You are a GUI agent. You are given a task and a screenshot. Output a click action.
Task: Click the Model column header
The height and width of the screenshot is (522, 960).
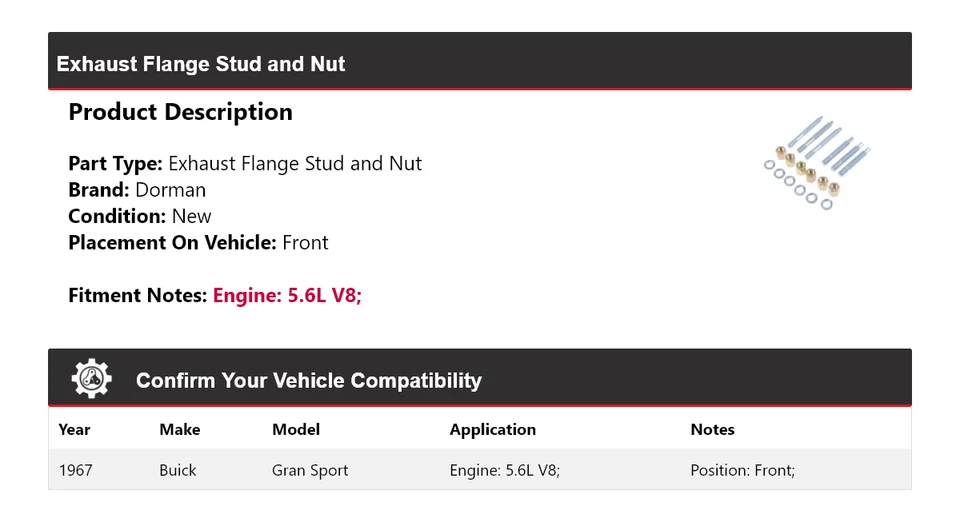point(296,429)
